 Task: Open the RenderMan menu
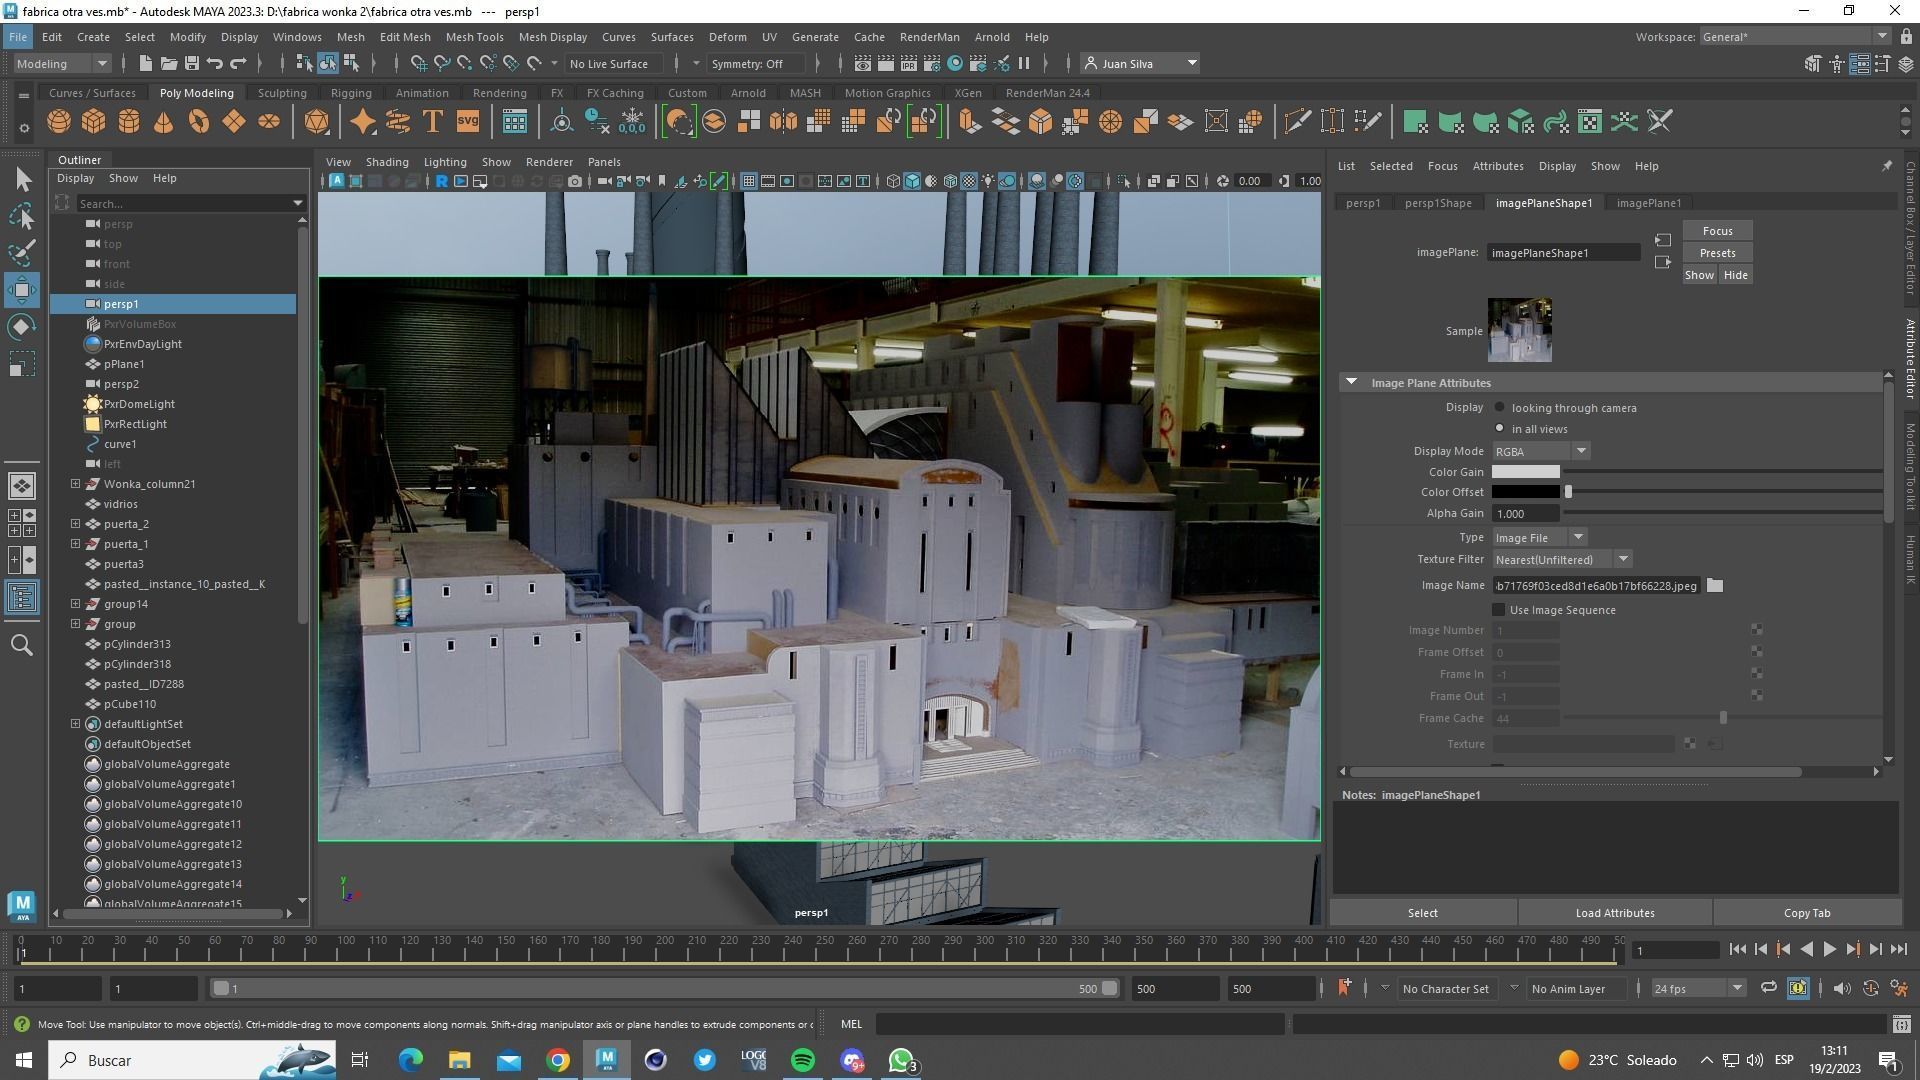929,37
